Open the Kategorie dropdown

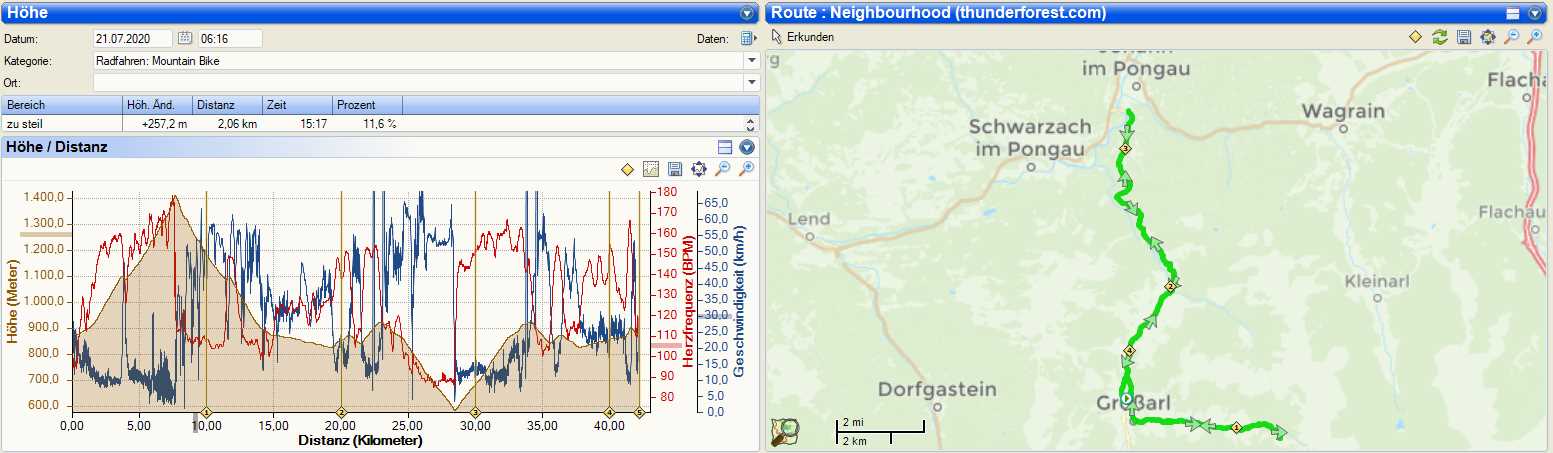[751, 61]
